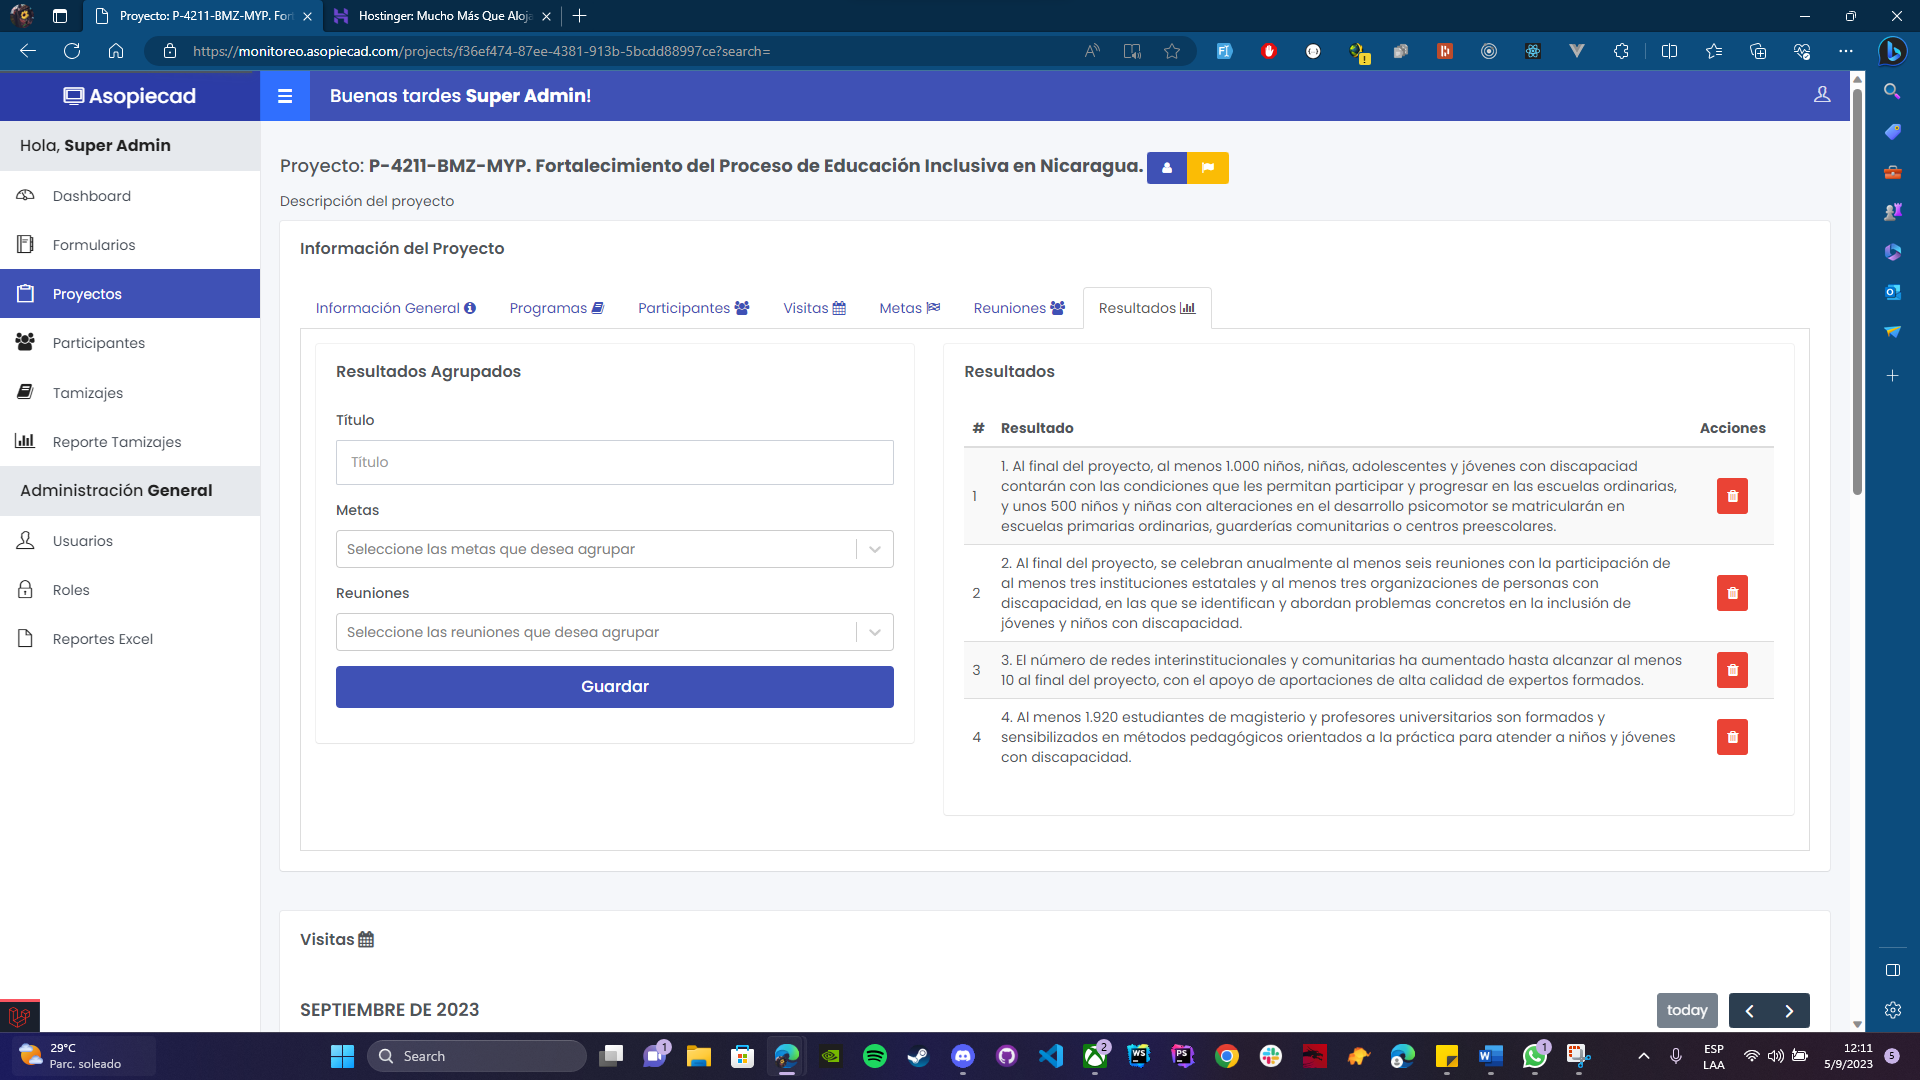Expand the Metas selection dropdown
Viewport: 1920px width, 1080px height.
tap(874, 549)
